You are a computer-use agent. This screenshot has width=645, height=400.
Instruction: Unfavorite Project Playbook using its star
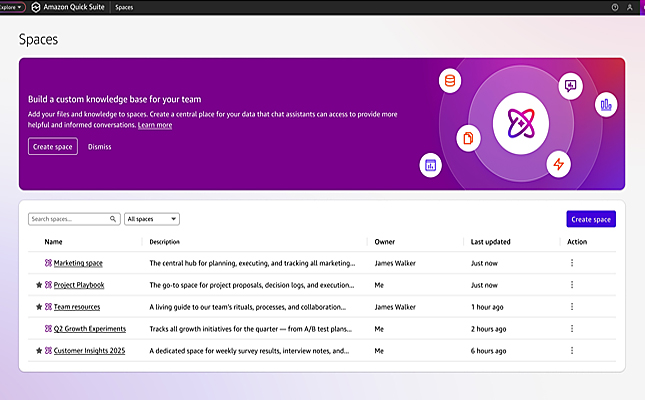pyautogui.click(x=39, y=285)
